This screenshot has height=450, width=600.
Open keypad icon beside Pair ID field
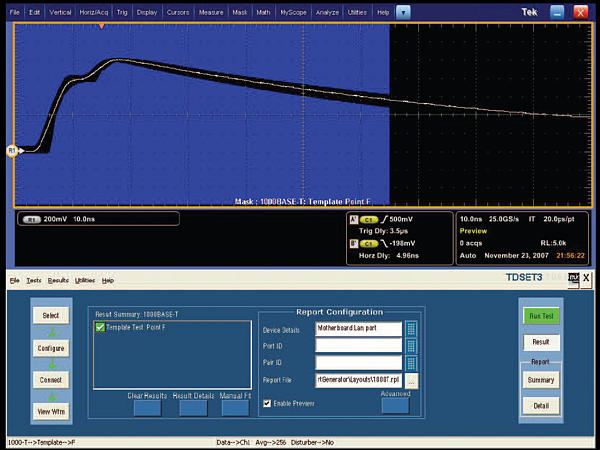coord(411,363)
